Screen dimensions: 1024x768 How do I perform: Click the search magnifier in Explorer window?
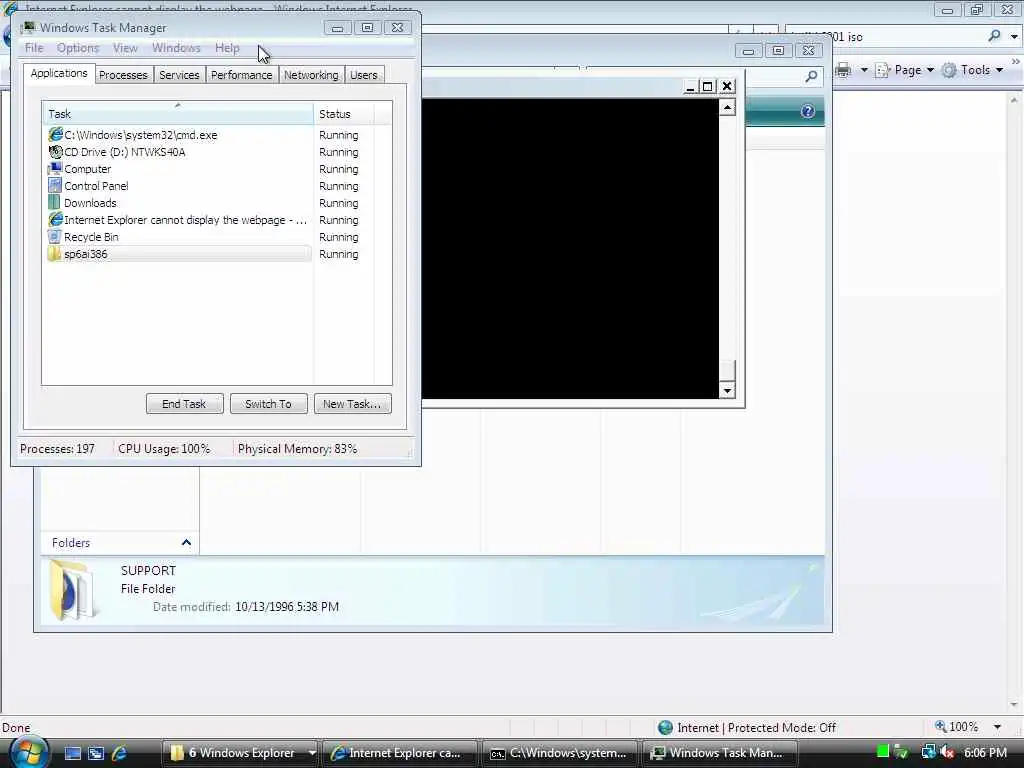811,76
